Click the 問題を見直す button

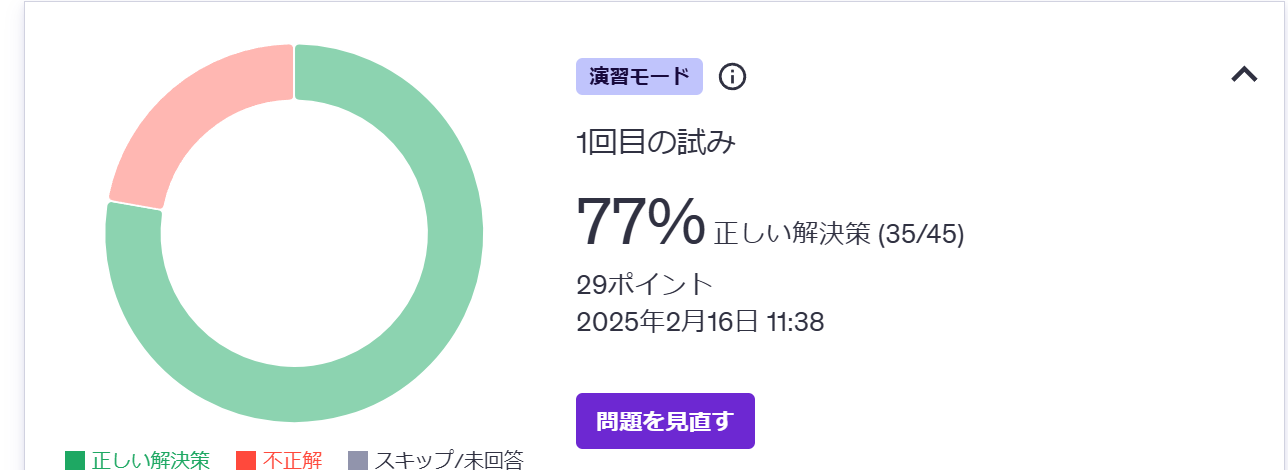[x=665, y=421]
